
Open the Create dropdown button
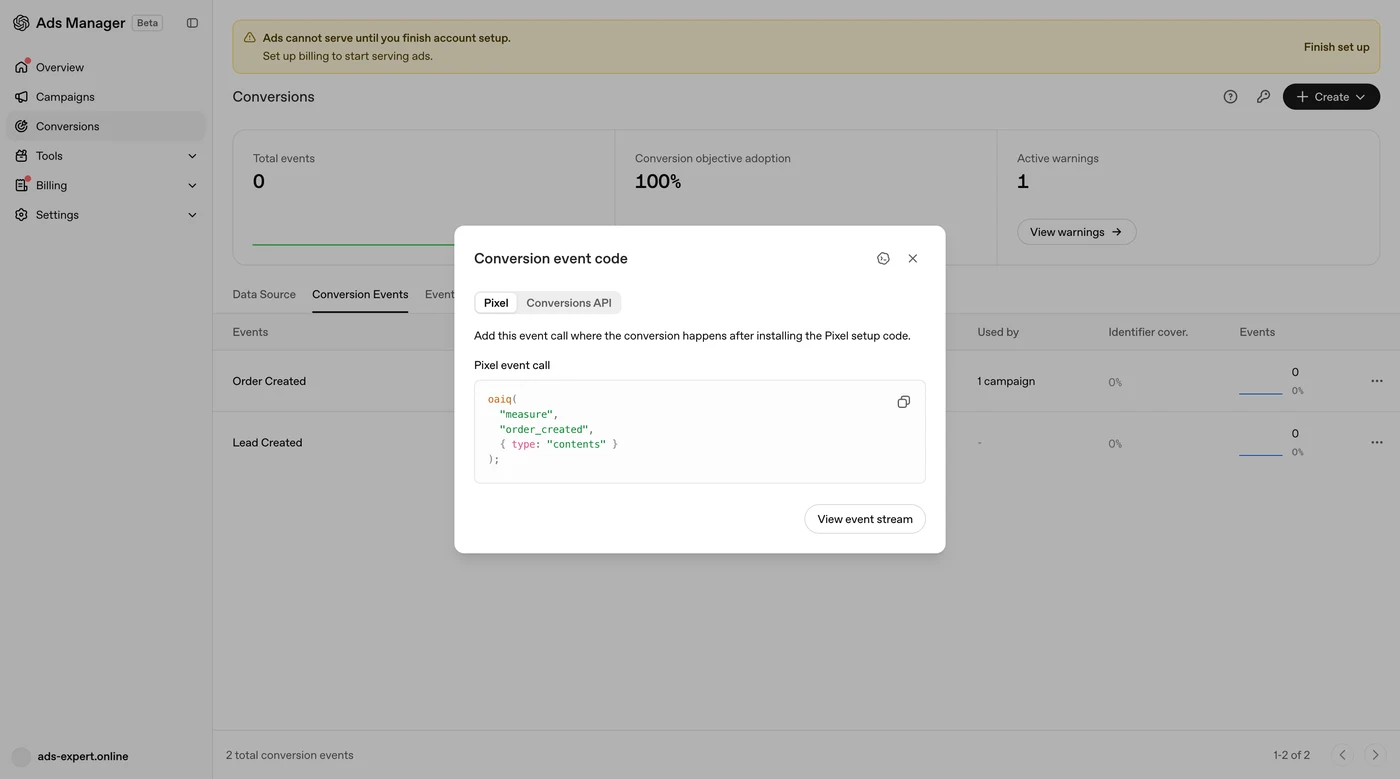(1331, 97)
